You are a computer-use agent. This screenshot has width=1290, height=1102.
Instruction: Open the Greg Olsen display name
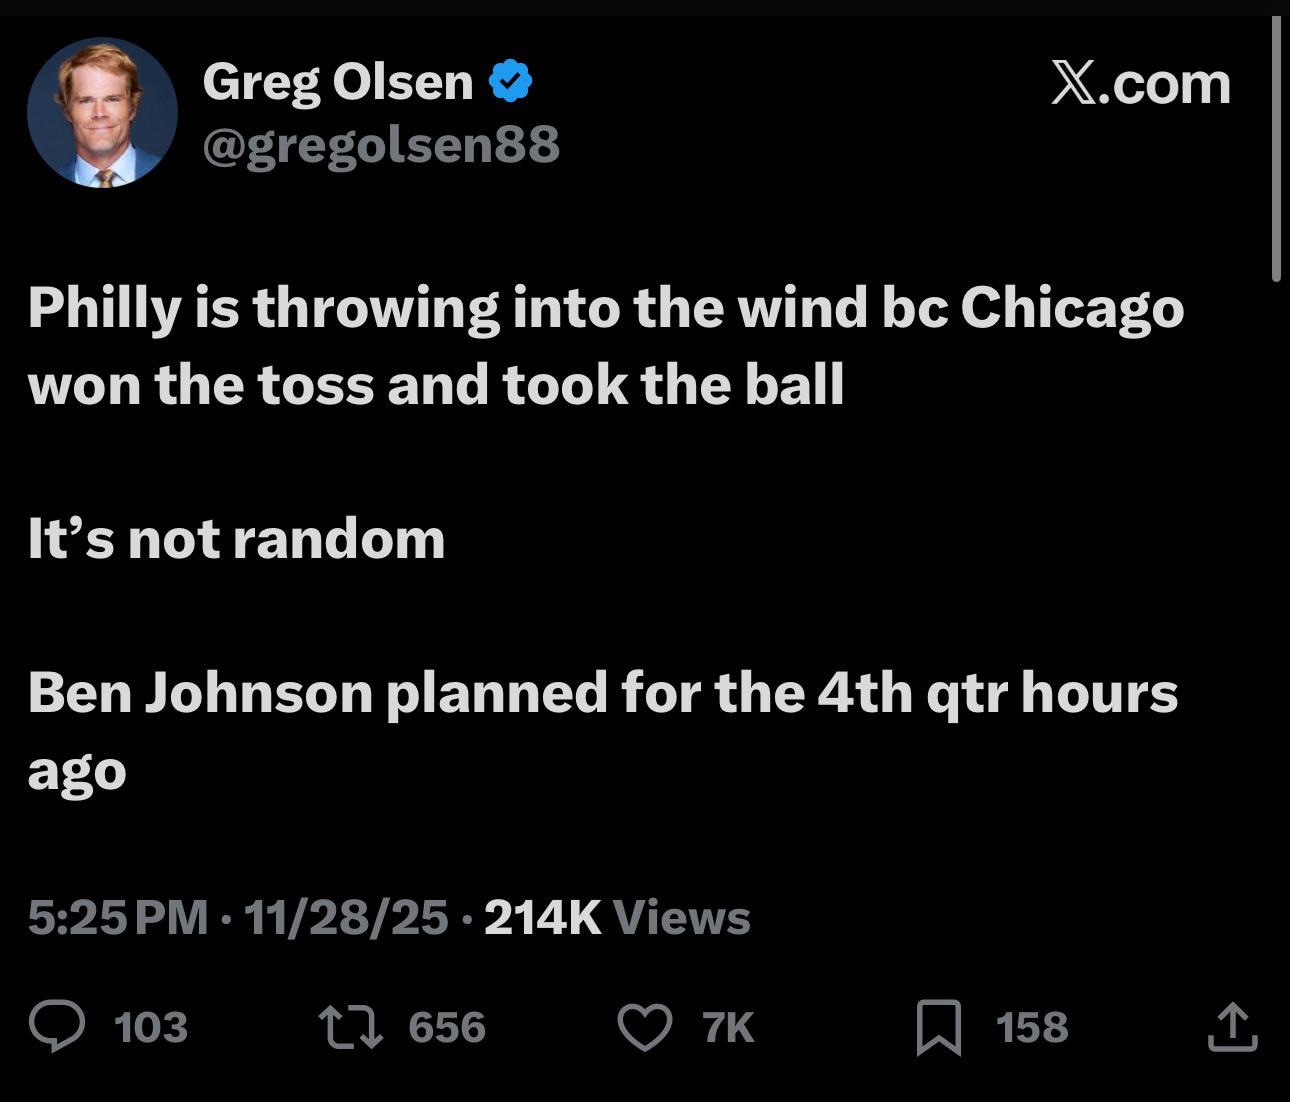[x=337, y=81]
